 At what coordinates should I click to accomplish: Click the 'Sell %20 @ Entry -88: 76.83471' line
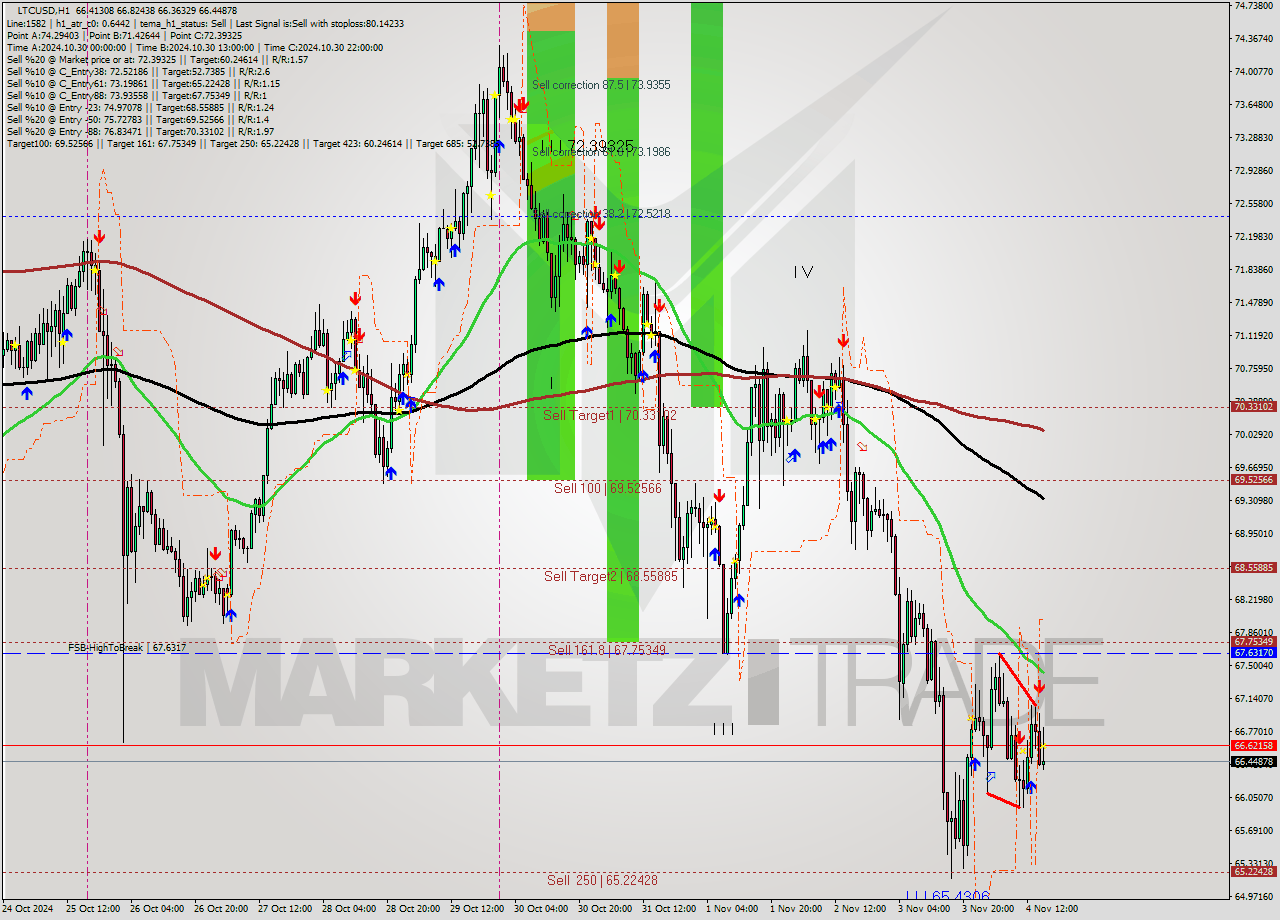point(139,132)
